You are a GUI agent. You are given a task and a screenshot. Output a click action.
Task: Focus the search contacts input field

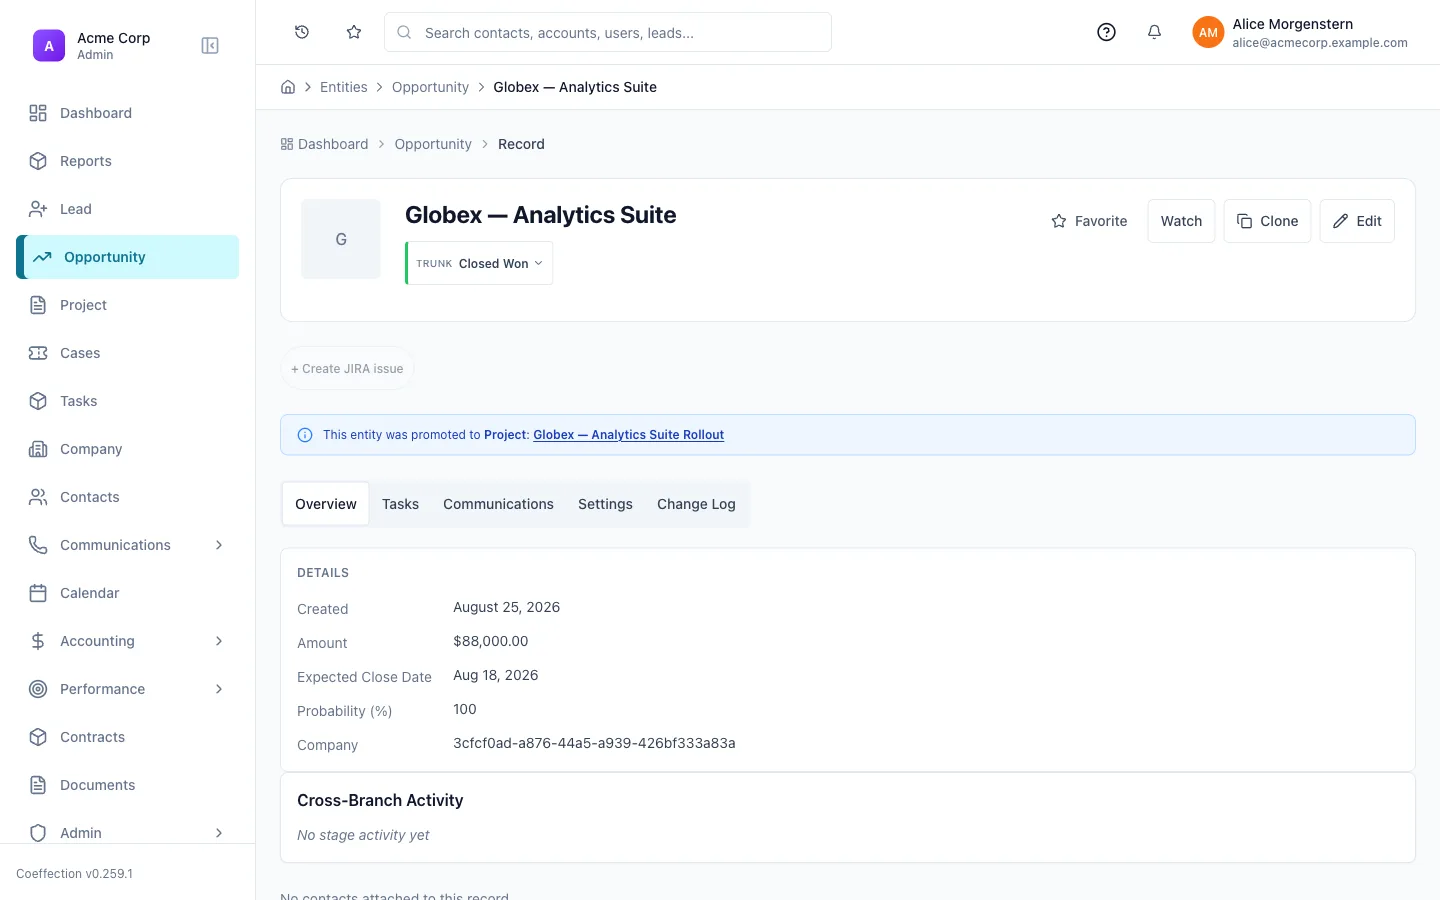608,32
